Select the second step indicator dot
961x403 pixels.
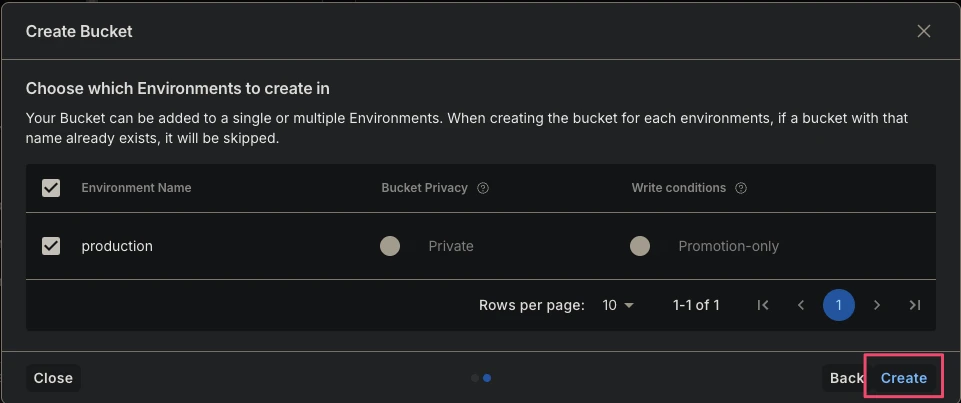(487, 379)
